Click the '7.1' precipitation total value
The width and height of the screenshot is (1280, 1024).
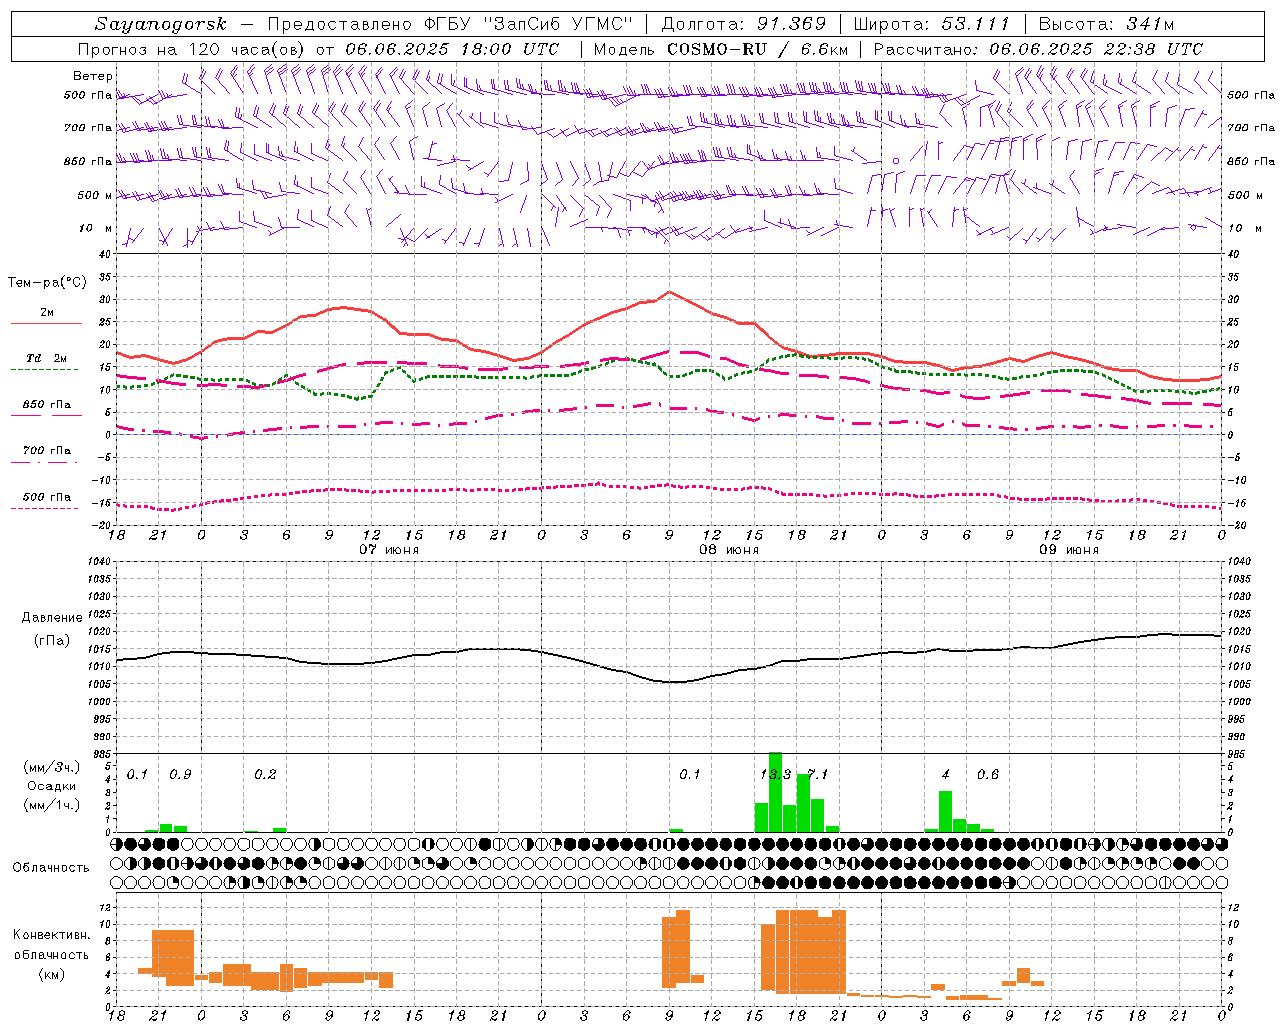818,775
